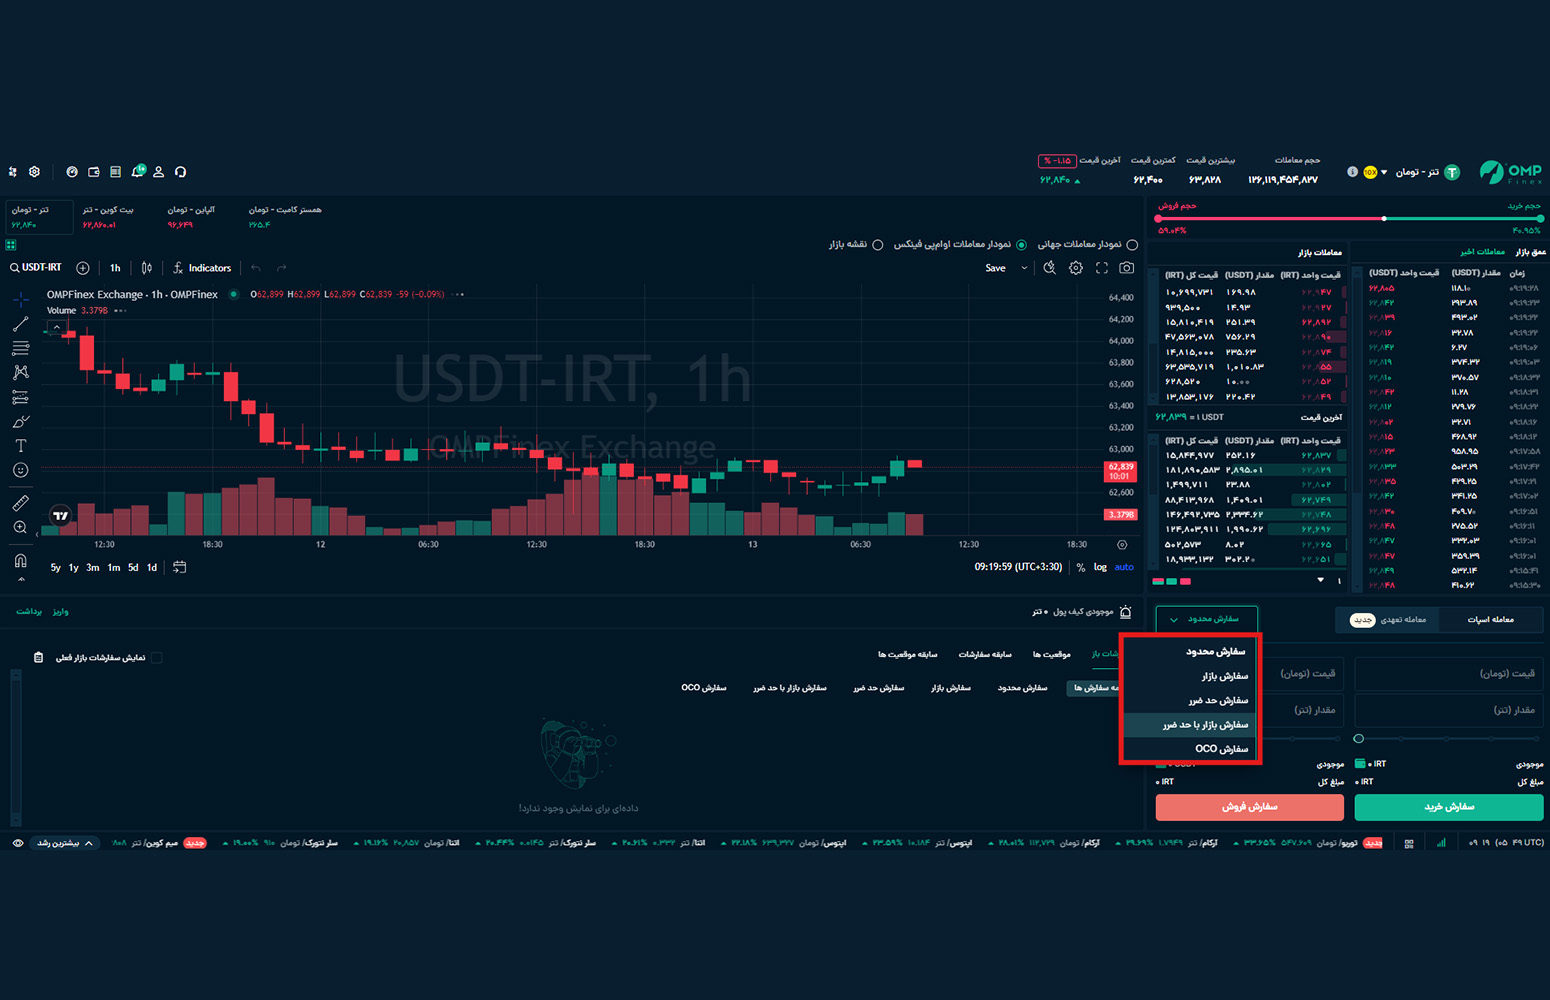The height and width of the screenshot is (1000, 1550).
Task: Collapse the Volume indicator legend arrow
Action: point(57,327)
